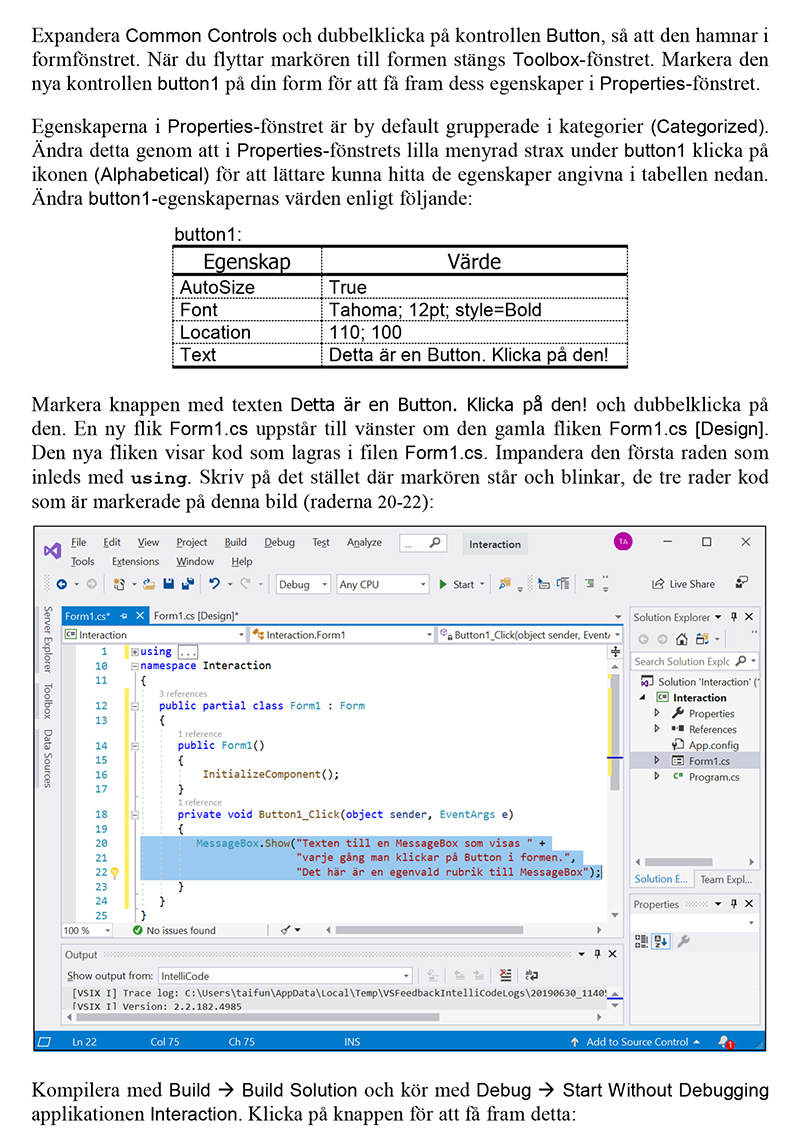
Task: Click the Save All toolbar icon
Action: click(x=187, y=584)
